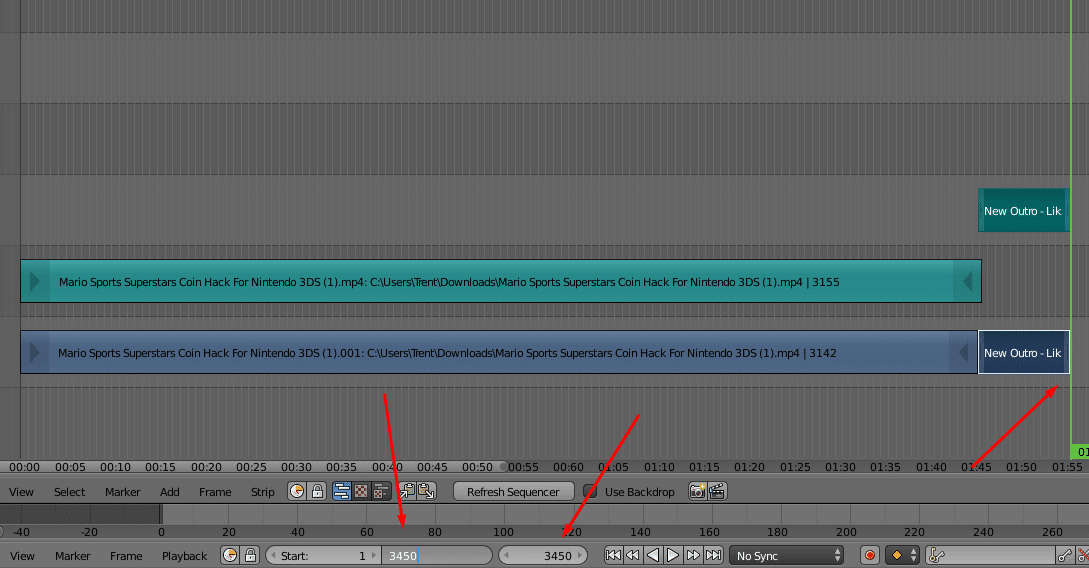The width and height of the screenshot is (1089, 568).
Task: Grab right handle of teal Mario strip
Action: [967, 281]
